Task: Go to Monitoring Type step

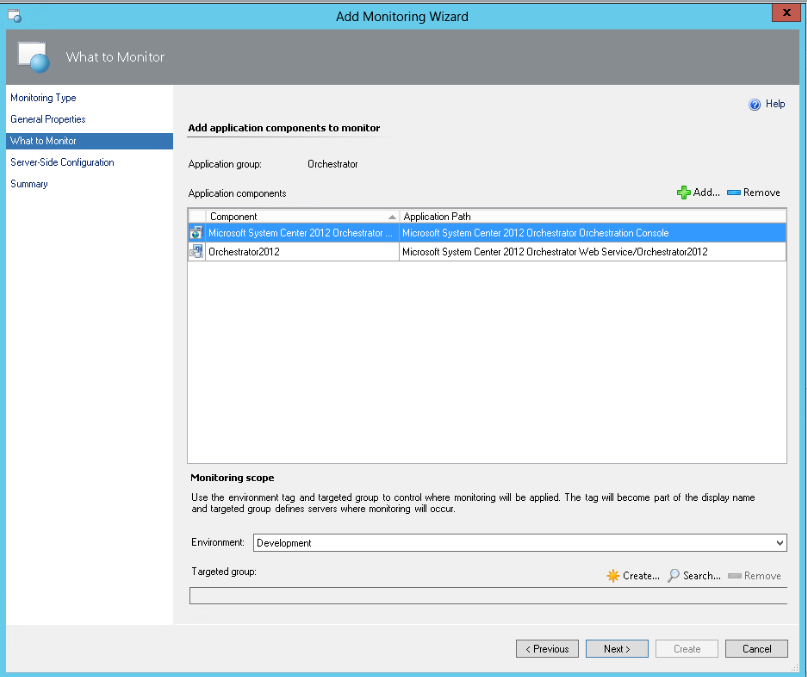Action: point(43,98)
